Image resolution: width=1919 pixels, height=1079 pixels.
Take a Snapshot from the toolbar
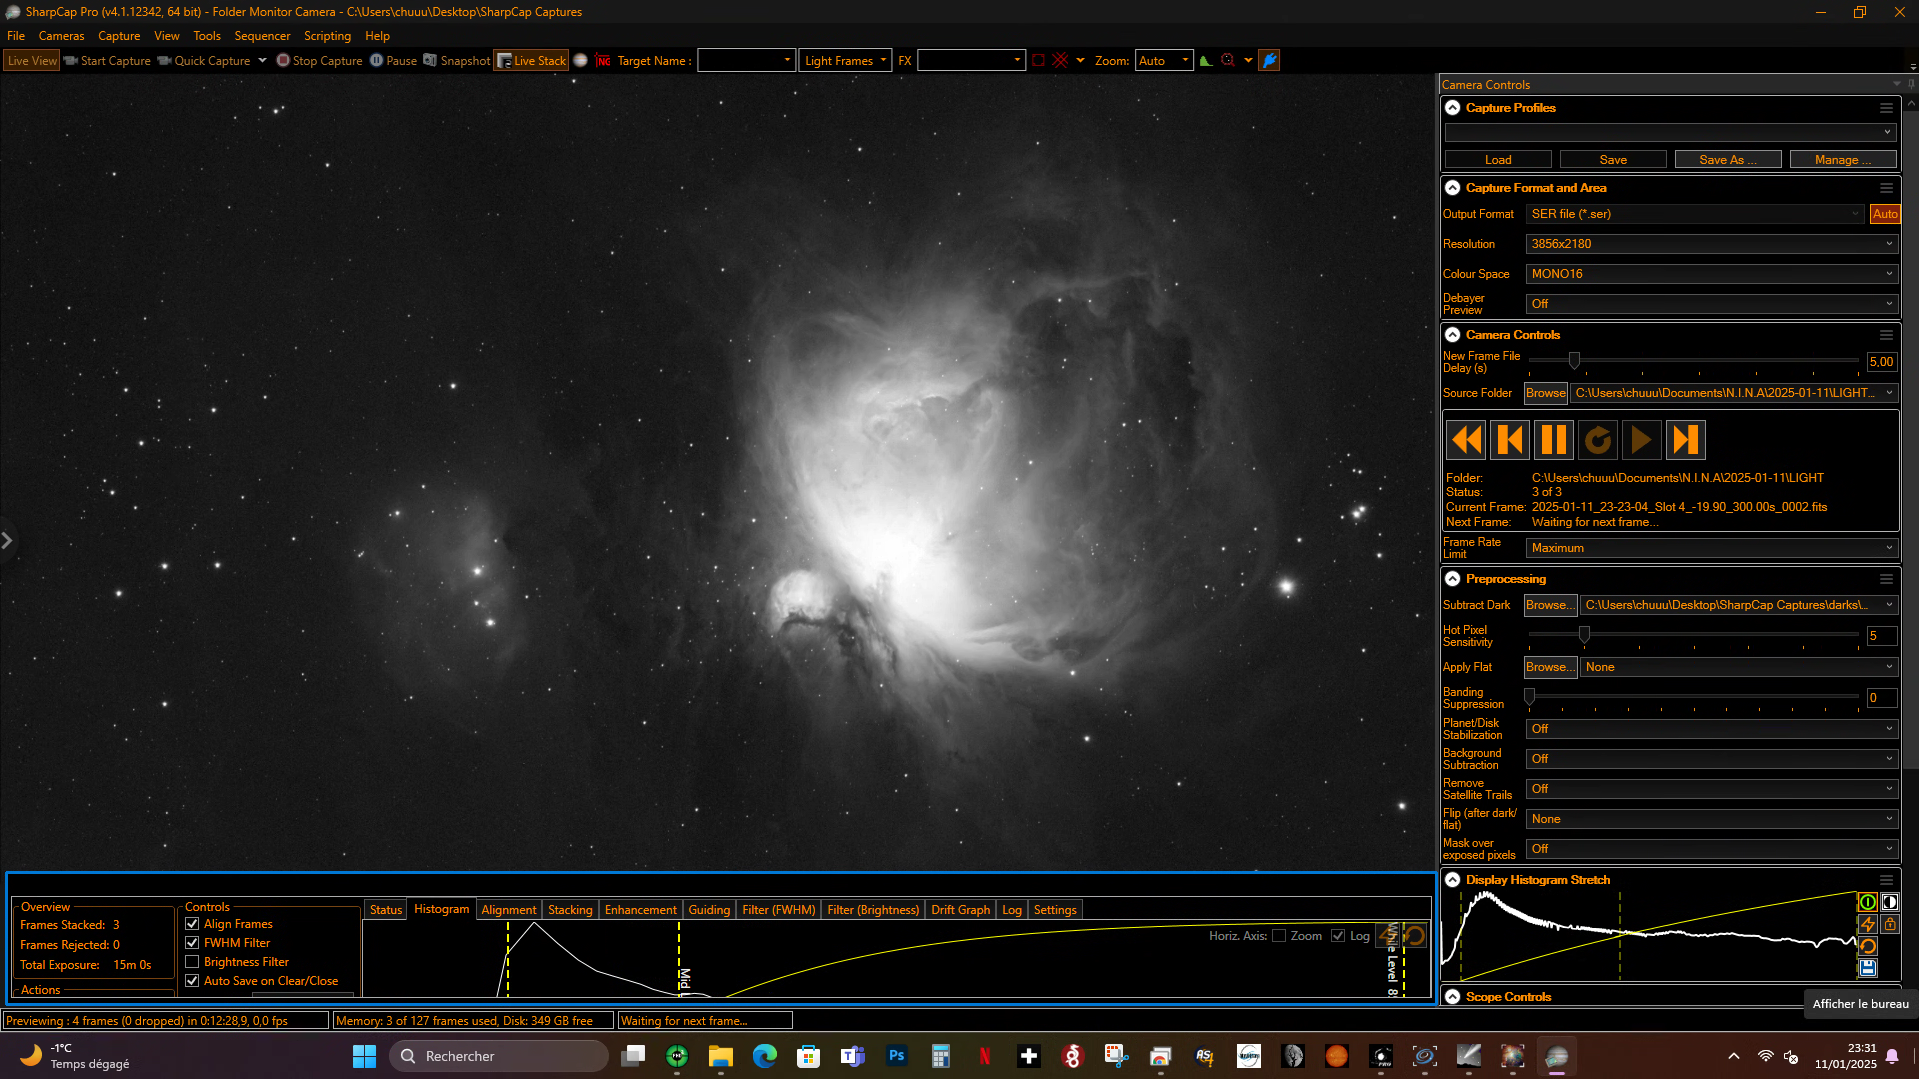pos(457,61)
